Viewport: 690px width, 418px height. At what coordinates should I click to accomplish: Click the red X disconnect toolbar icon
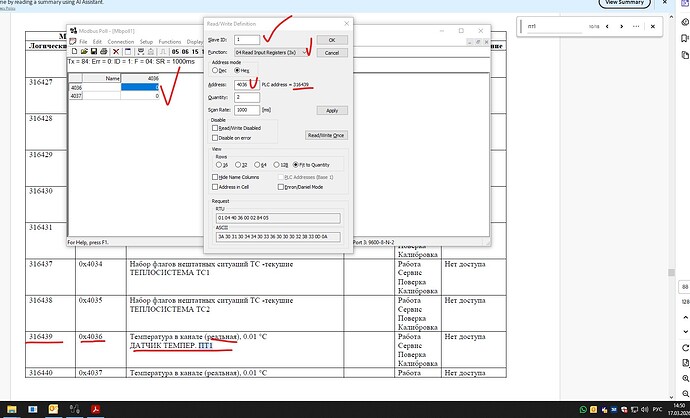(116, 51)
